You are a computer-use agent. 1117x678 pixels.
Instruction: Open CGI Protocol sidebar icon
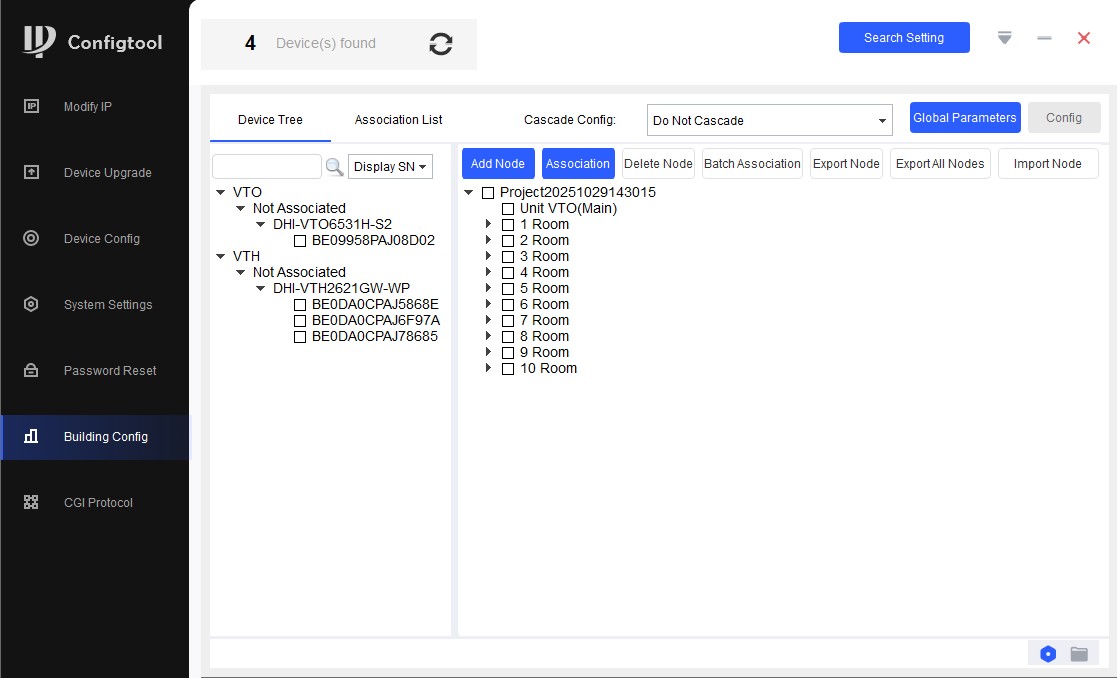coord(31,502)
